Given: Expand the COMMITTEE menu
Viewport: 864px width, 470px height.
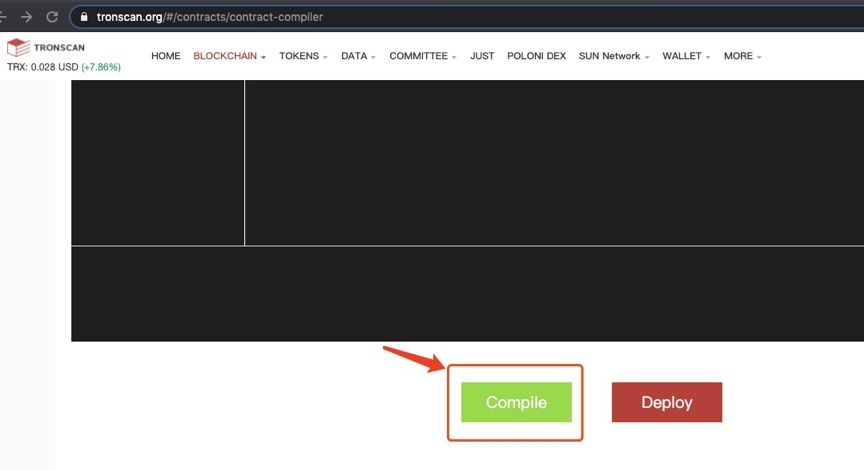Looking at the screenshot, I should click(422, 56).
